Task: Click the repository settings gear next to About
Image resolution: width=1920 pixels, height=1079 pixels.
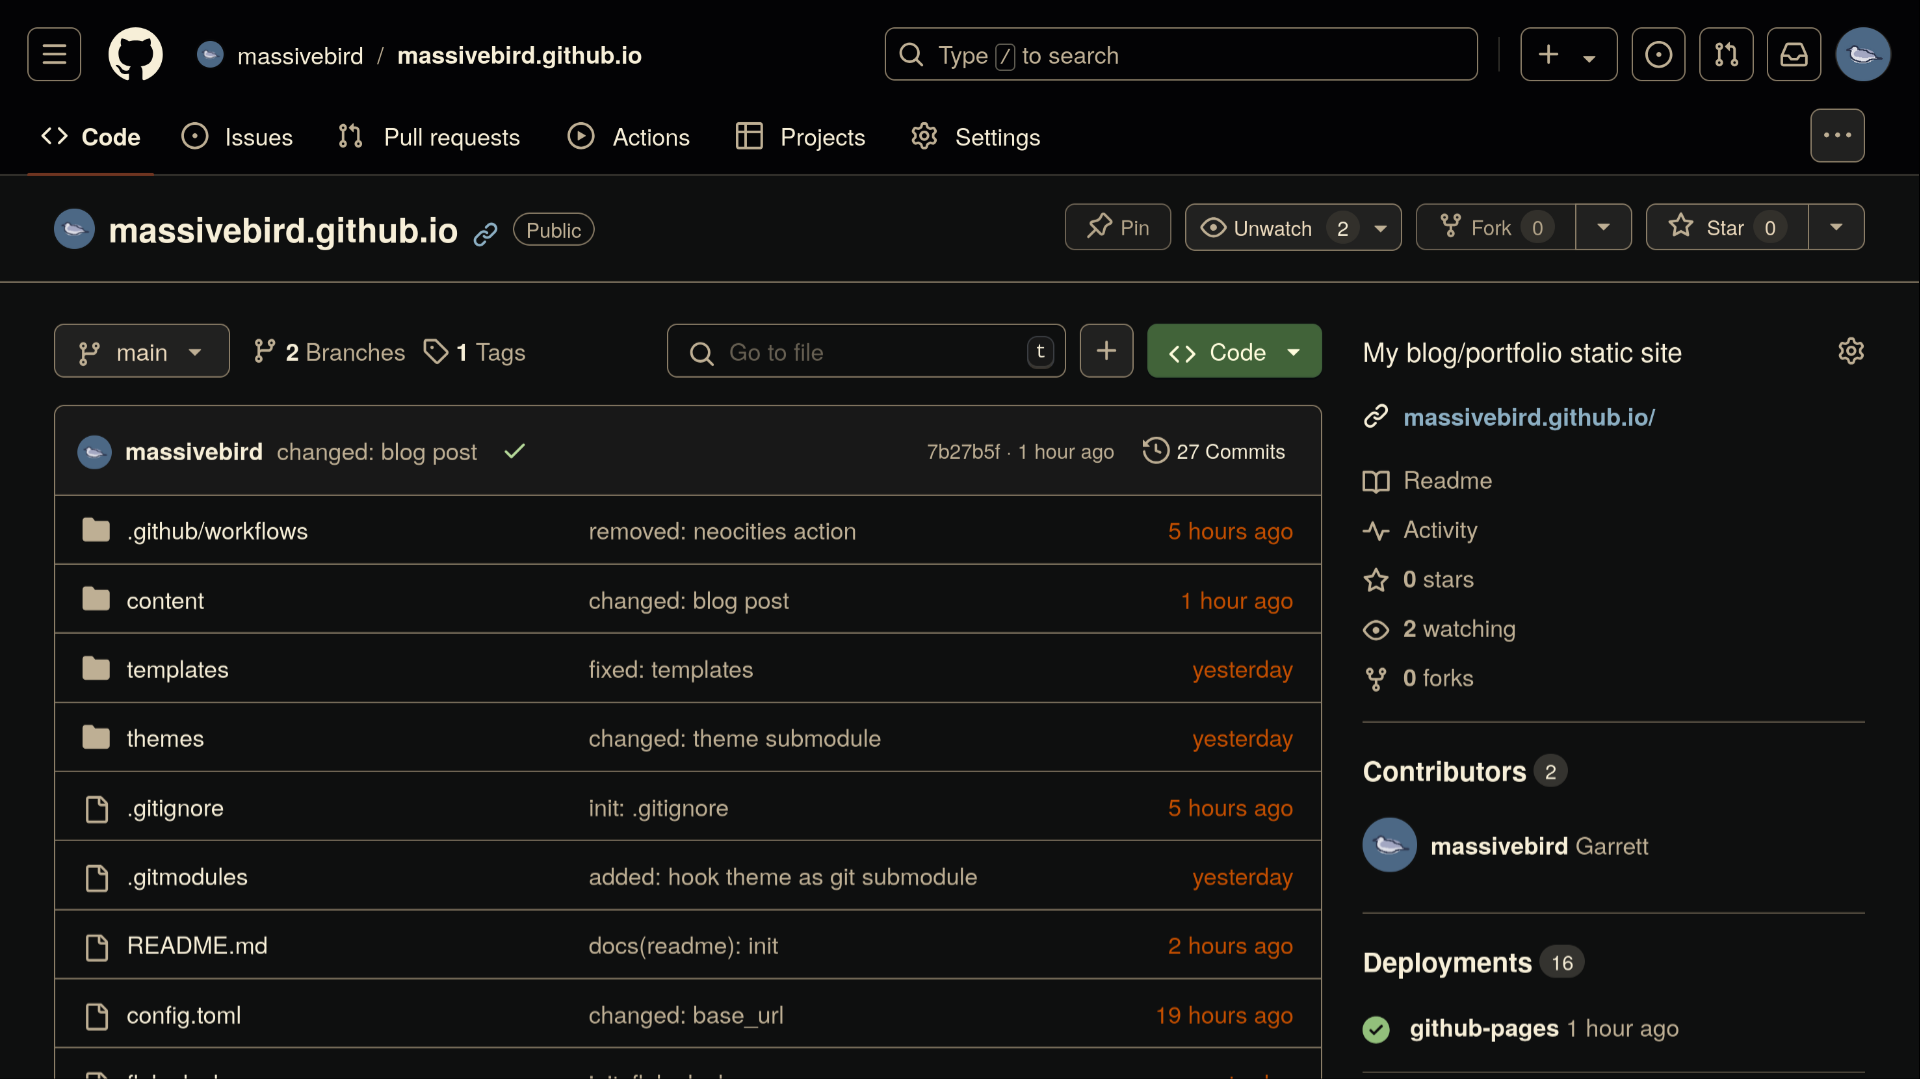Action: pos(1851,352)
